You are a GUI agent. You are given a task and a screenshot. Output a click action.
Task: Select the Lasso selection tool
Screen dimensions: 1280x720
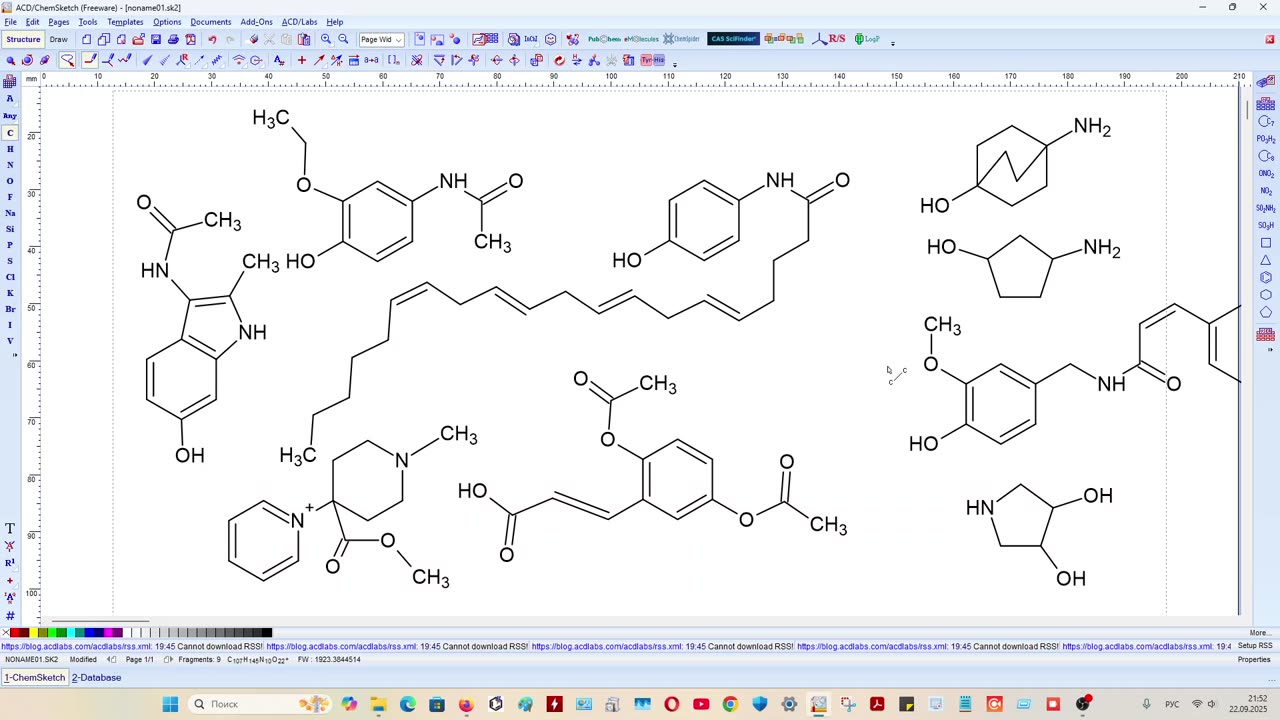67,60
